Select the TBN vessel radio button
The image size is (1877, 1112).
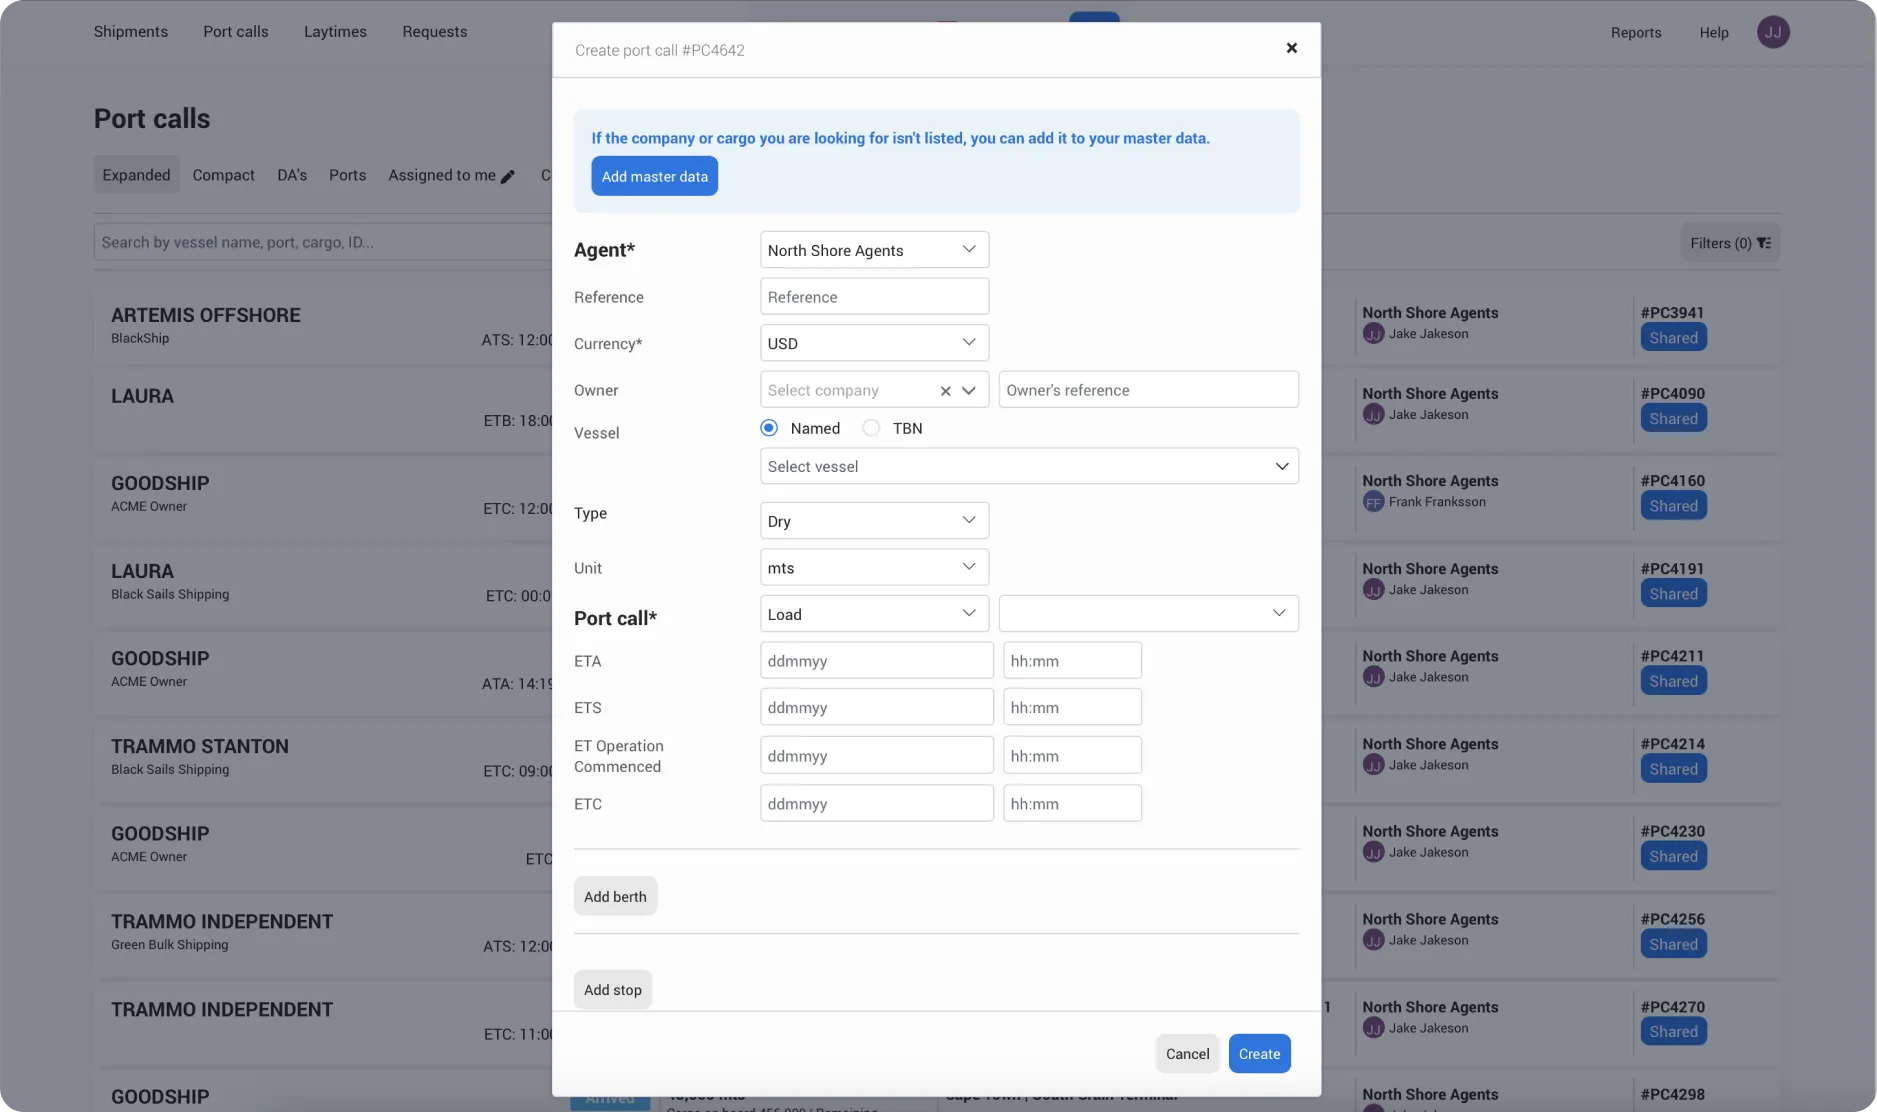point(871,428)
